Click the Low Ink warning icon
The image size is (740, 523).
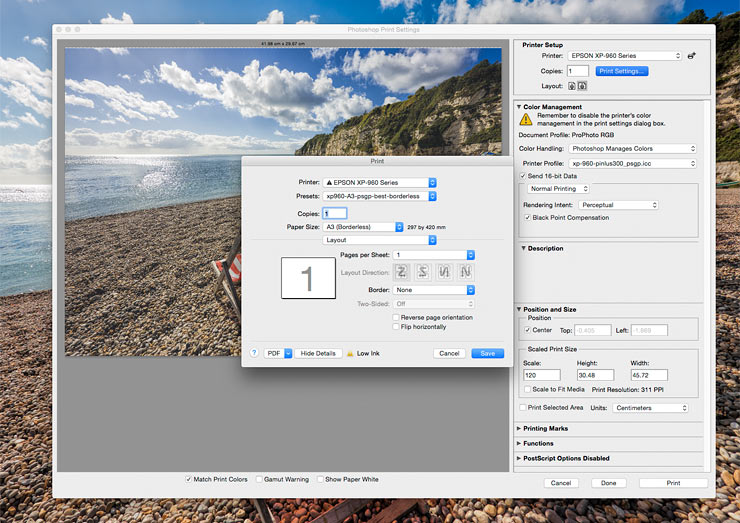350,354
